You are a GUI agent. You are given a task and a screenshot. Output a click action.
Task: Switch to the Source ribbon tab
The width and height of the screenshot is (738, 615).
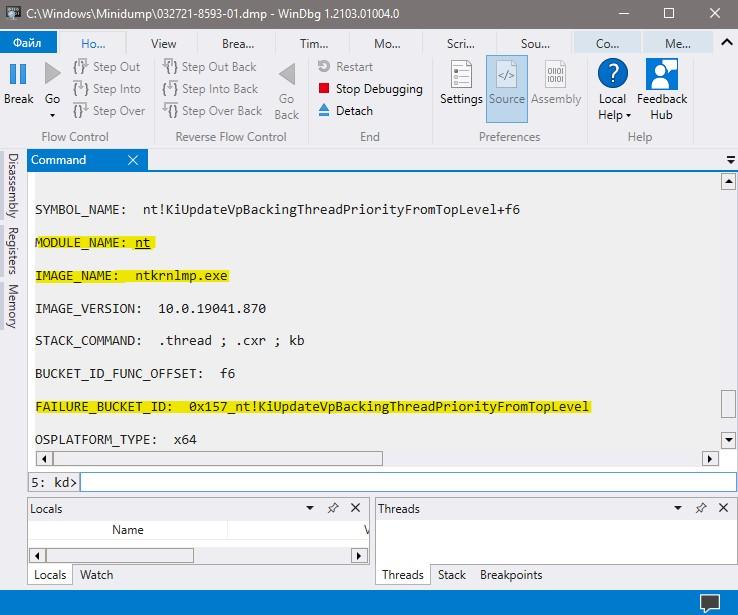pyautogui.click(x=535, y=44)
